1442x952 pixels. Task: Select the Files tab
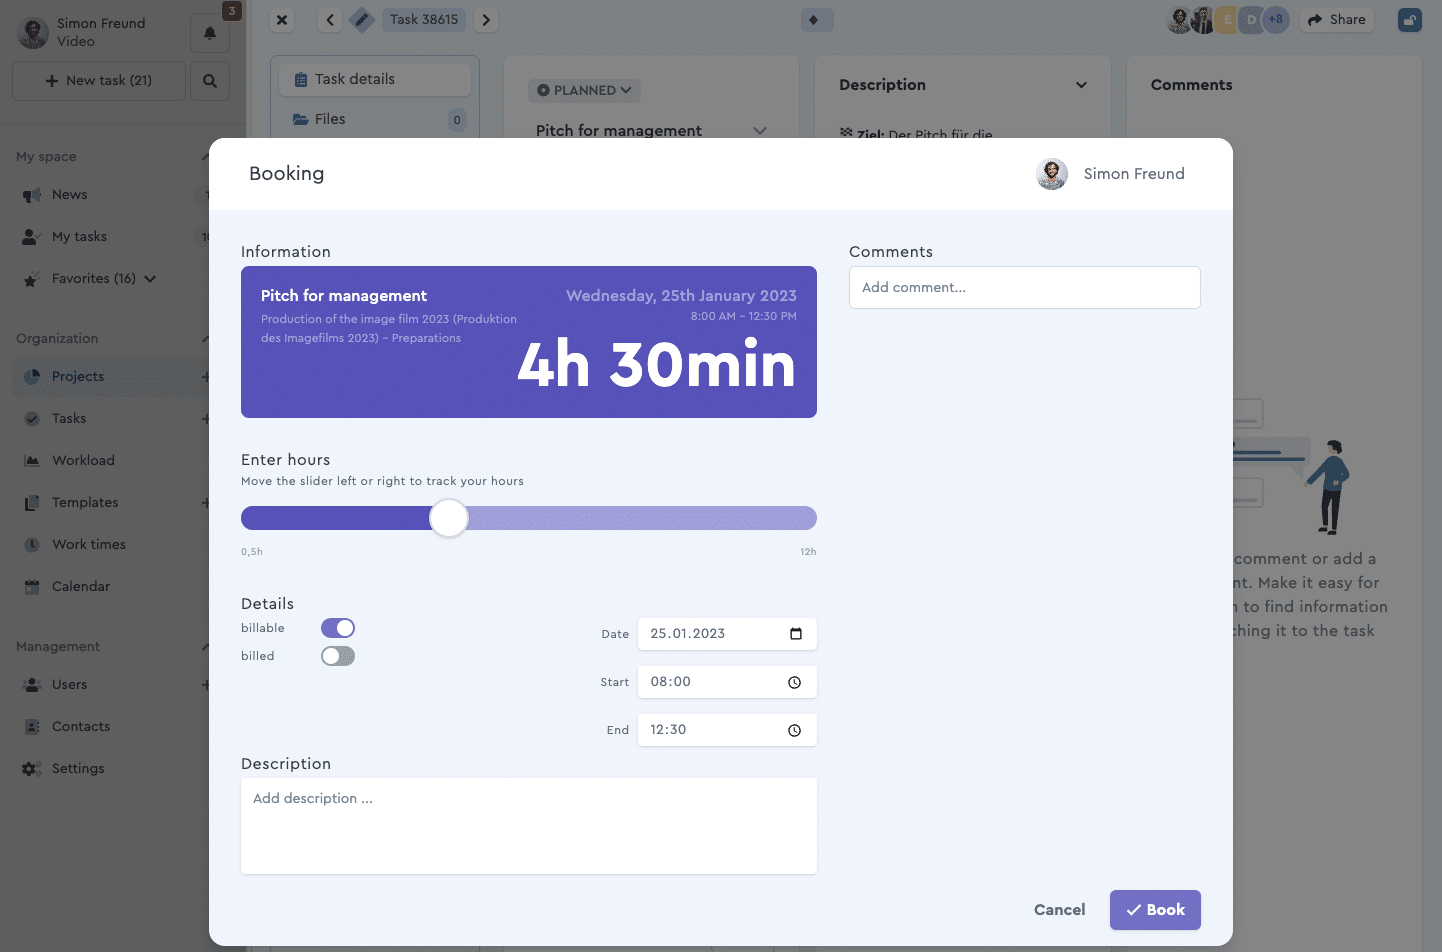pyautogui.click(x=375, y=119)
